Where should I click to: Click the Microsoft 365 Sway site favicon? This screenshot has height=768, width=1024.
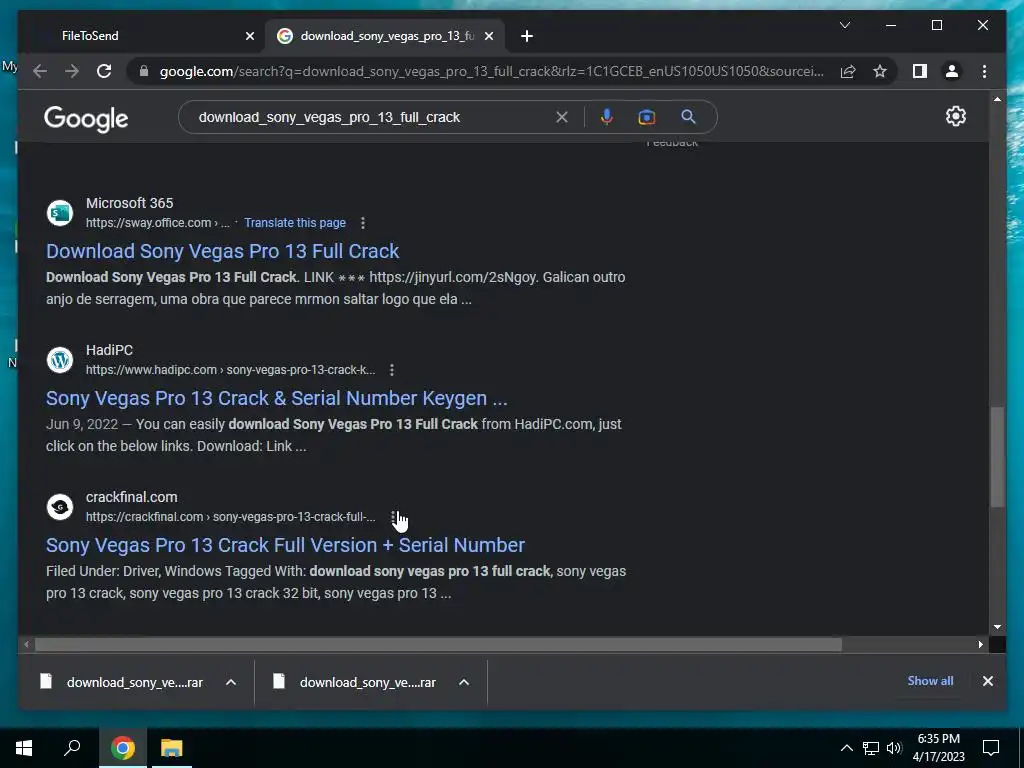pos(59,213)
